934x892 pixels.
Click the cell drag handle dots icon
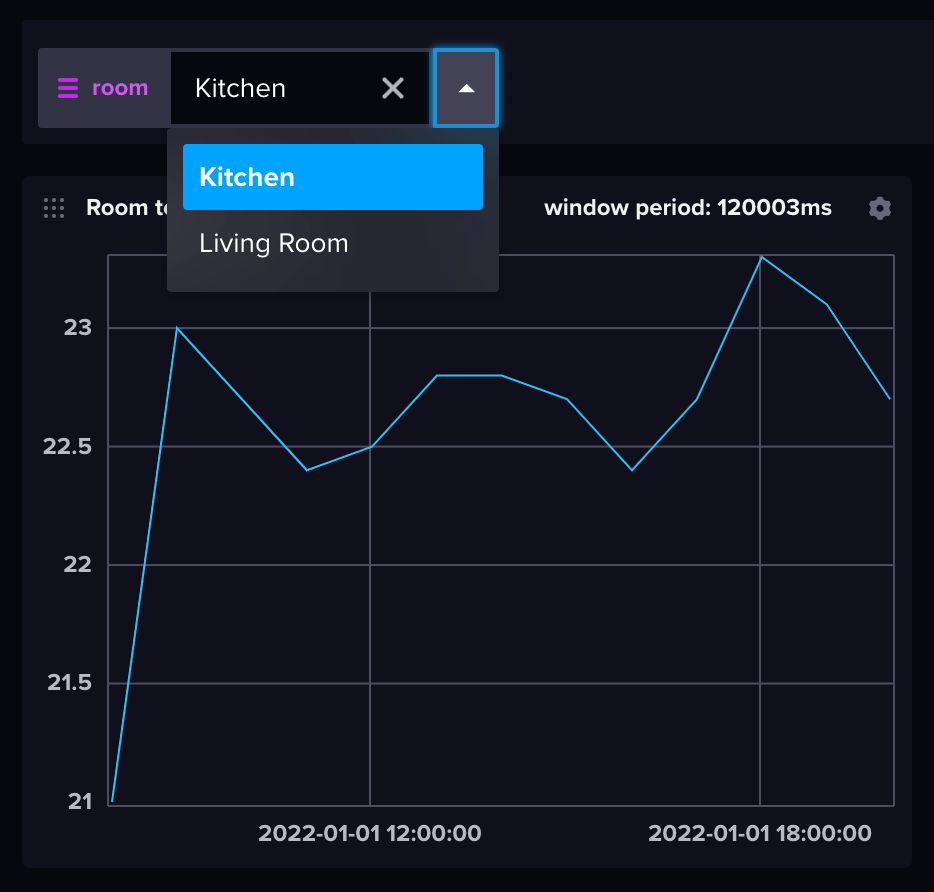54,208
